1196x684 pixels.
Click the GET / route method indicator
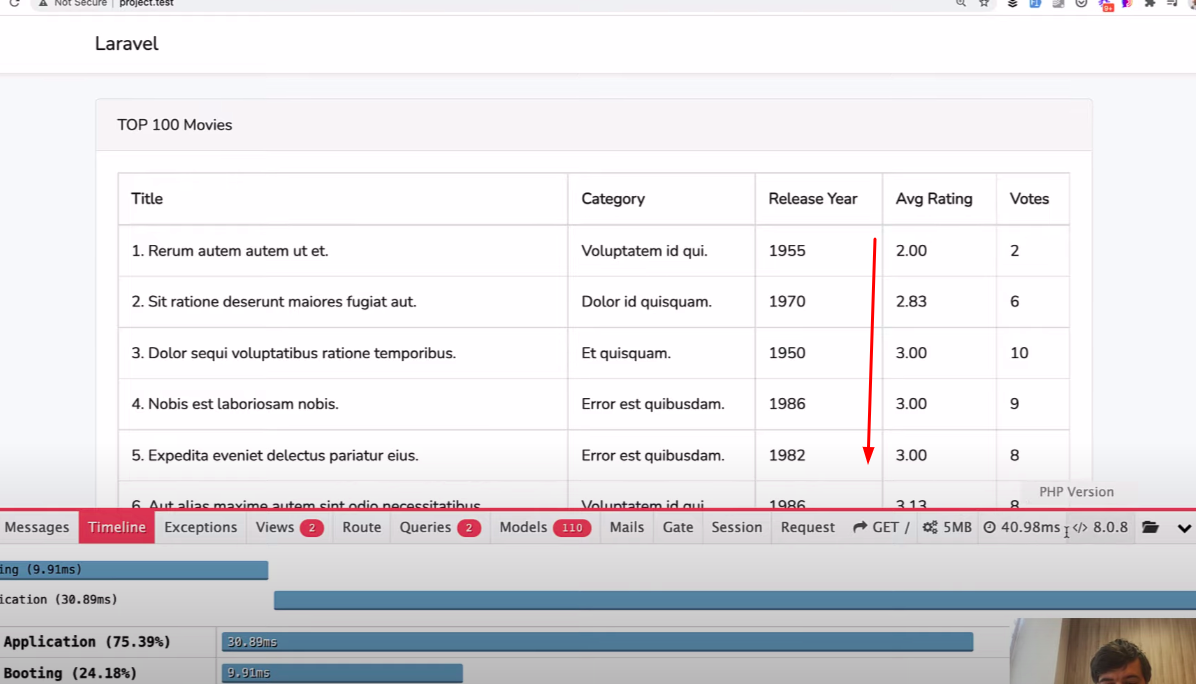pyautogui.click(x=880, y=527)
